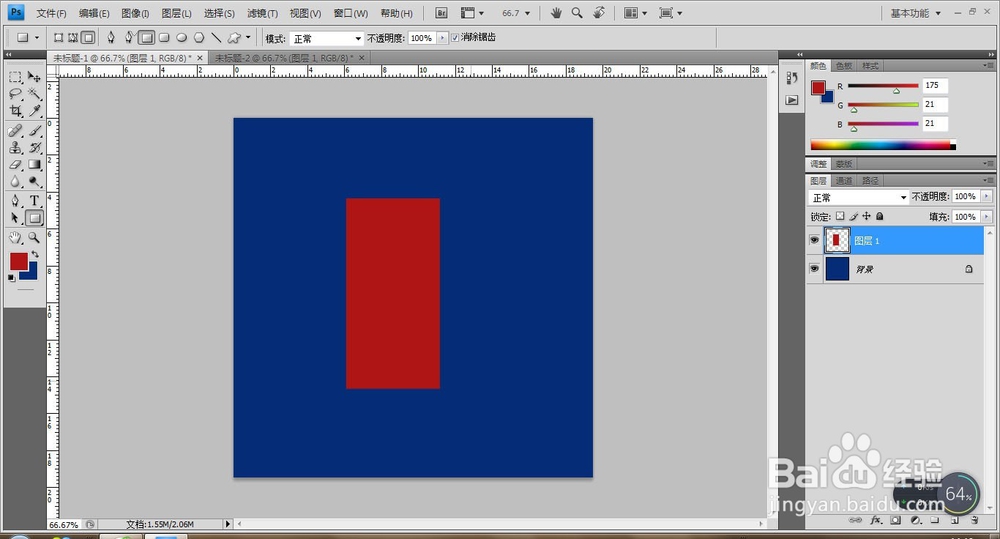Enable Shape Layers mode in options bar
Screen dimensions: 1000x539
pyautogui.click(x=58, y=38)
